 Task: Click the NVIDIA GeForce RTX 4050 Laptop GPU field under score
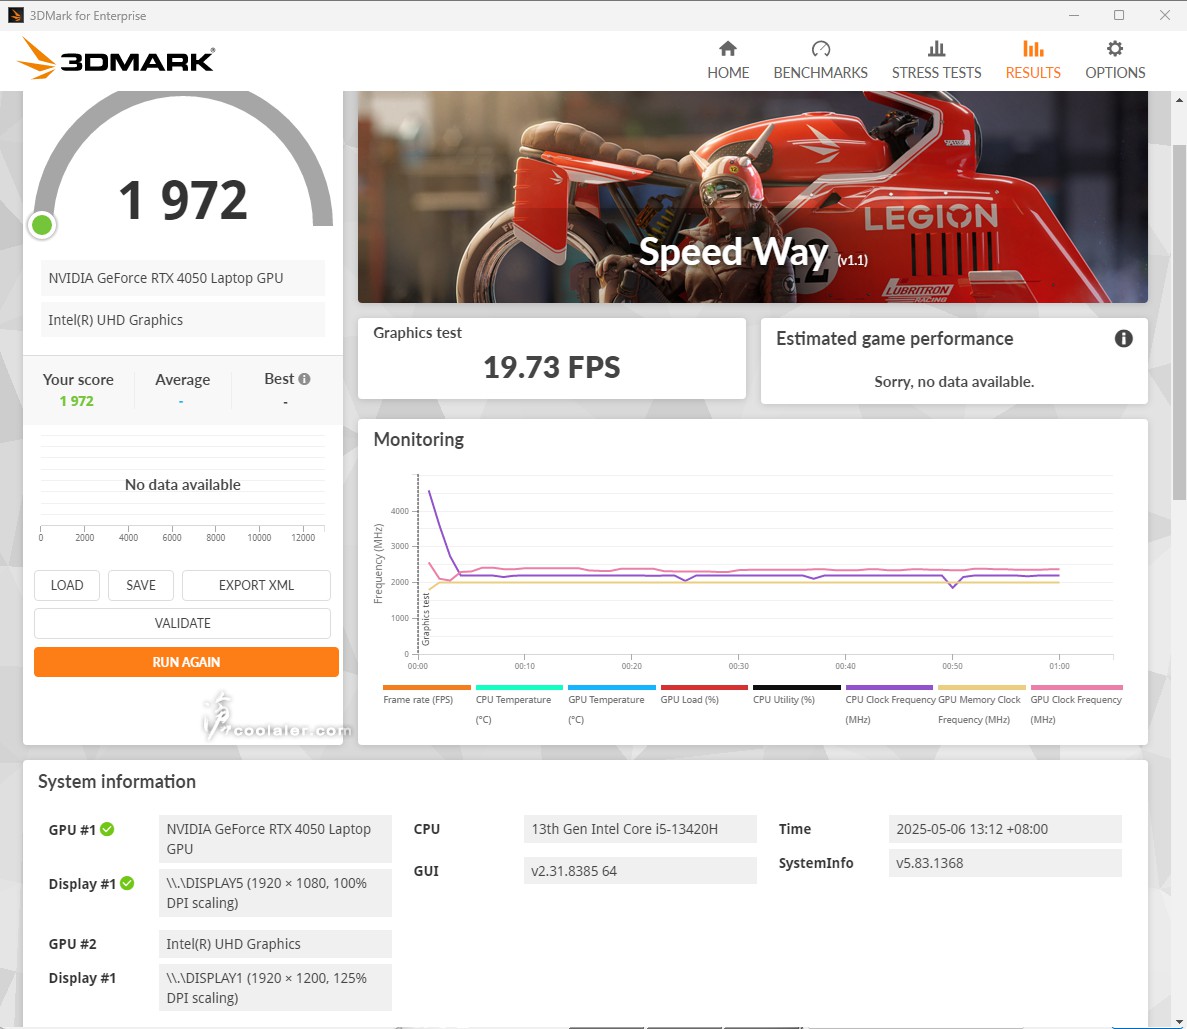coord(182,278)
